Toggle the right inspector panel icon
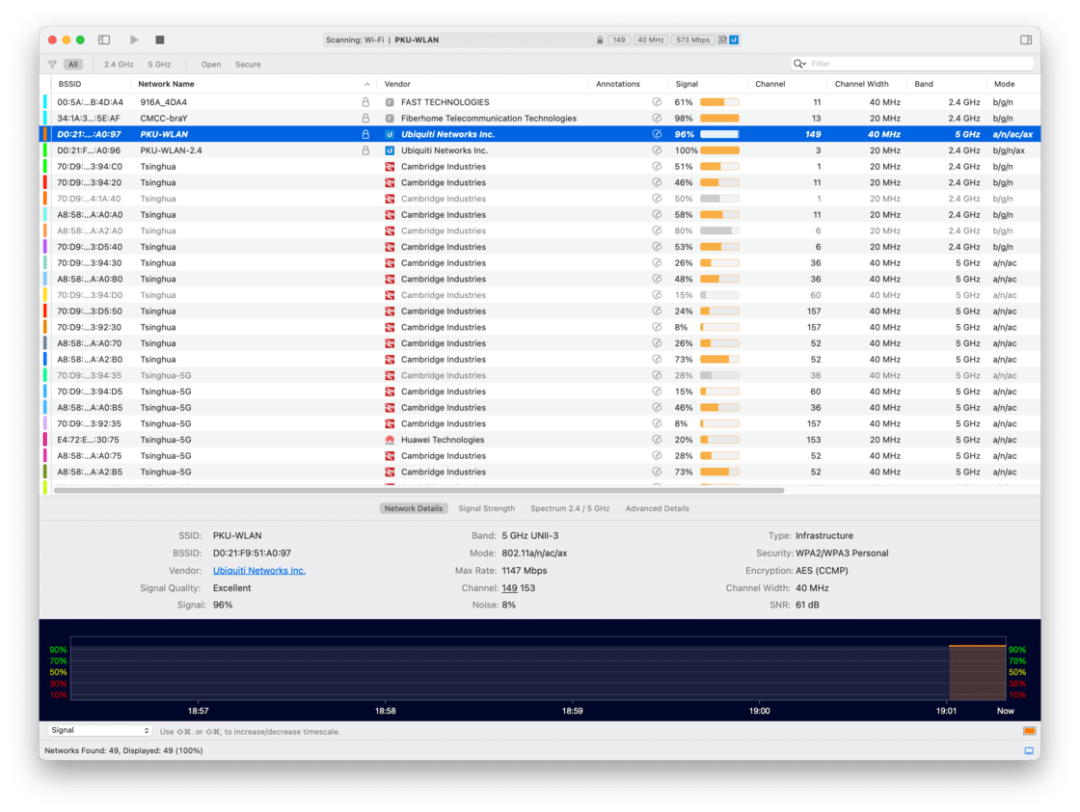The width and height of the screenshot is (1080, 812). coord(1026,40)
